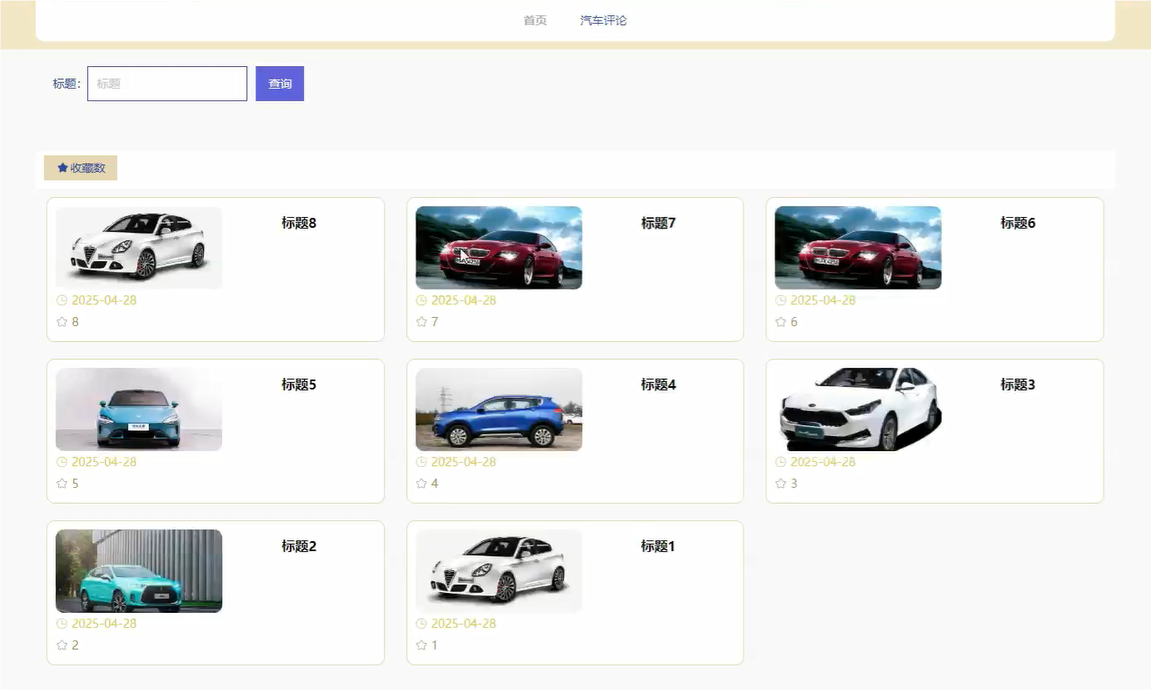Click the 标题5 card title
The width and height of the screenshot is (1151, 690).
(299, 385)
